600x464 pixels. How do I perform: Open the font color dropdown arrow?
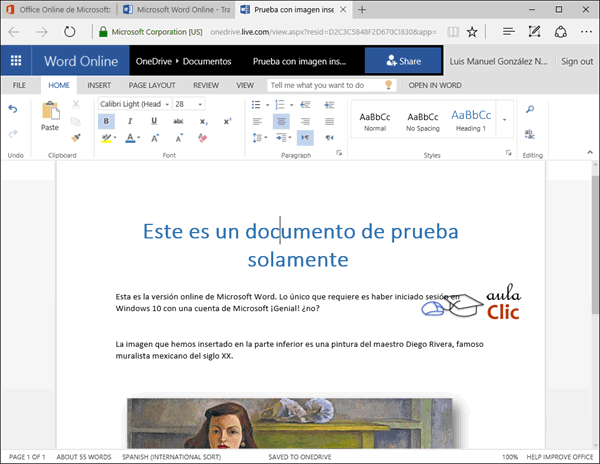pyautogui.click(x=139, y=138)
